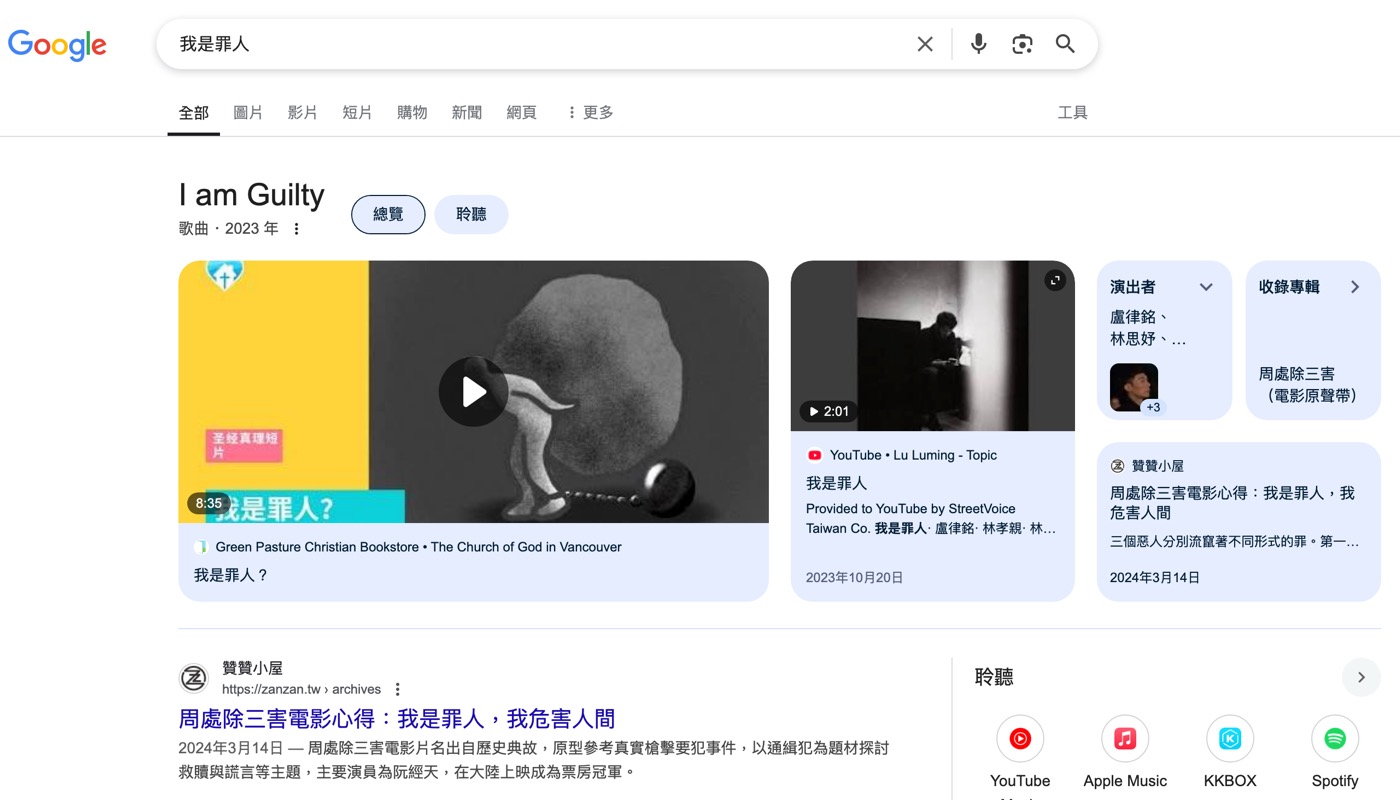This screenshot has height=800, width=1400.
Task: Expand the 演出者 dropdown chevron
Action: (x=1206, y=287)
